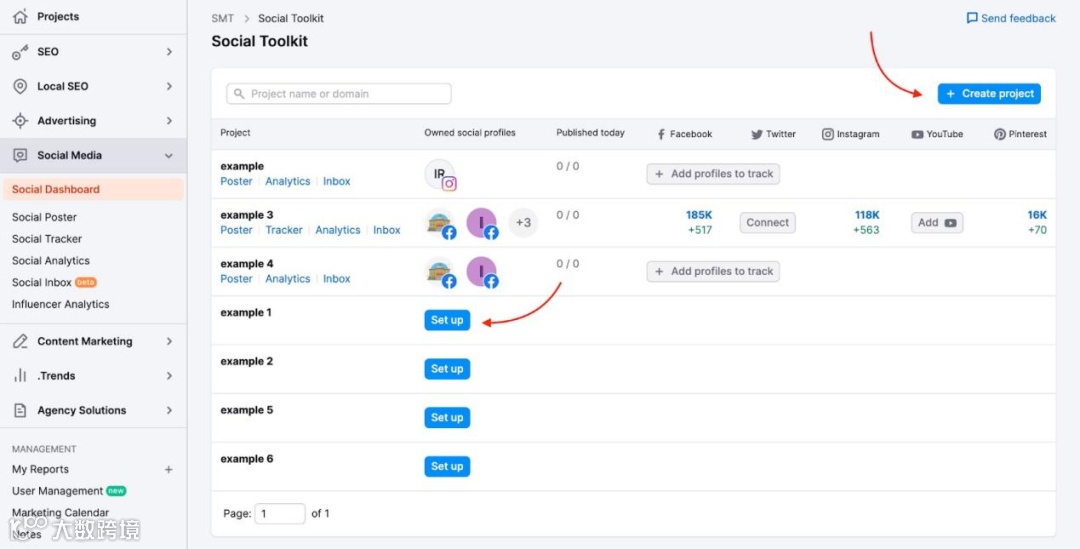The image size is (1080, 549).
Task: Click the plus icon beside My Reports
Action: pyautogui.click(x=168, y=470)
